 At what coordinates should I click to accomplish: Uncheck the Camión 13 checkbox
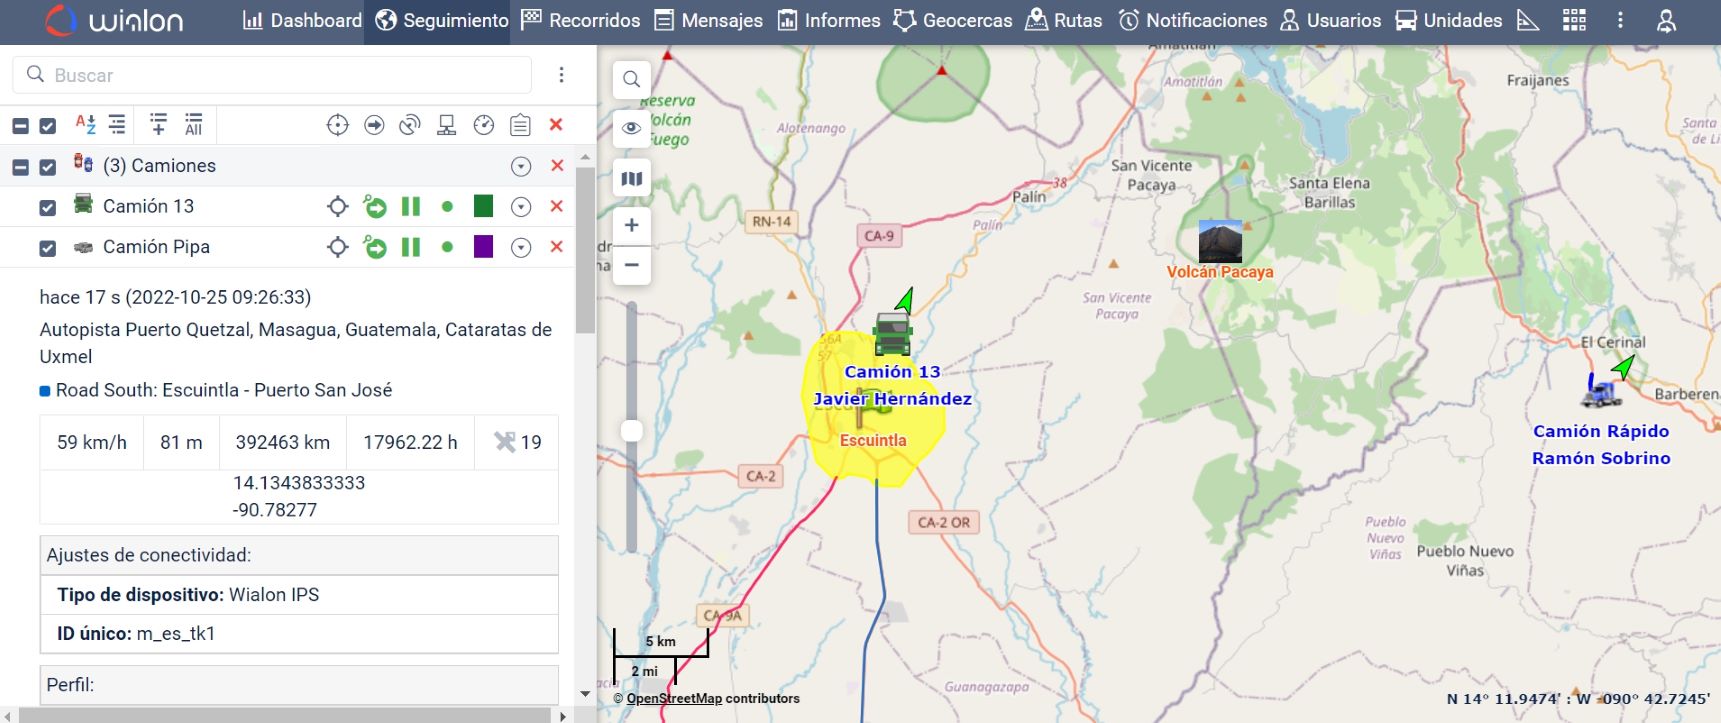click(47, 207)
